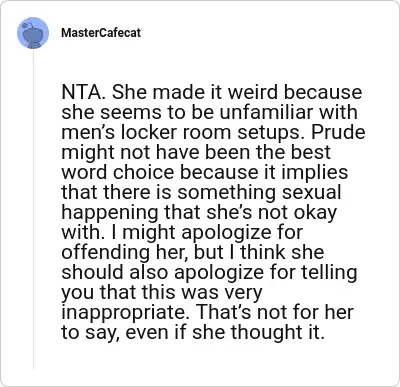The height and width of the screenshot is (387, 400).
Task: Click the word 'apologize' after 'I might'
Action: (x=222, y=234)
